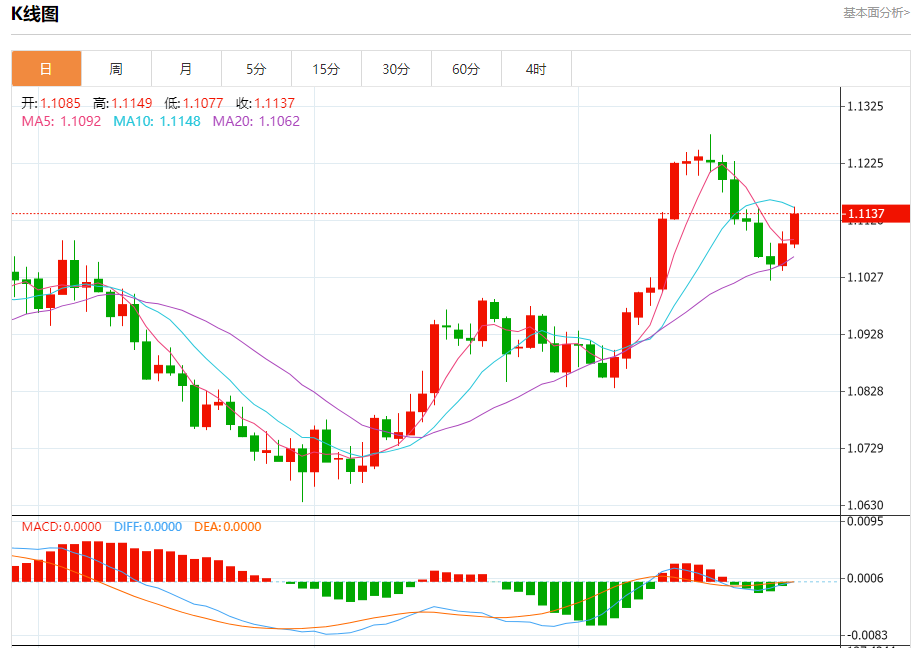
Task: Open the 4时 timeframe tab
Action: (x=536, y=69)
